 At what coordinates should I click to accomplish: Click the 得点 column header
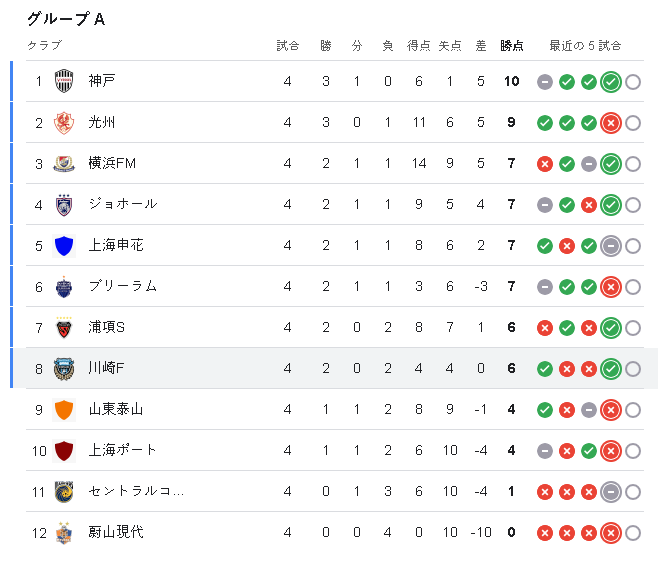pos(419,45)
